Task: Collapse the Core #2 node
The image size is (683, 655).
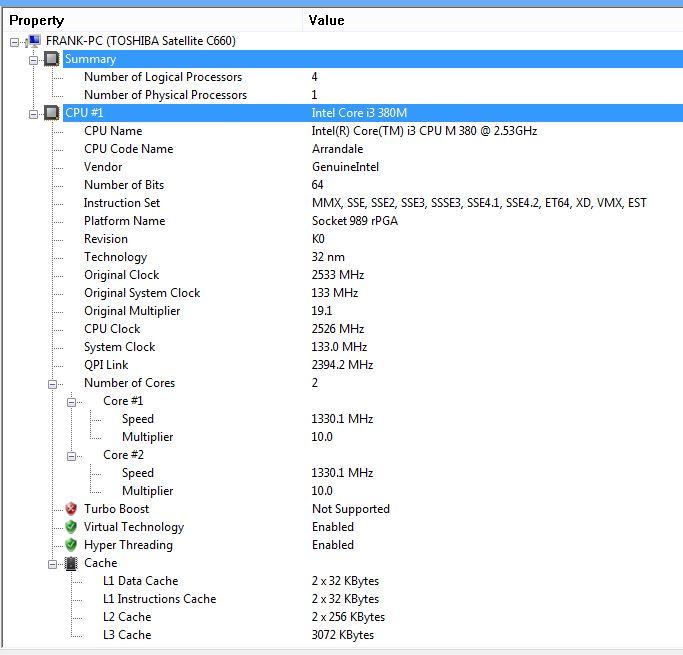Action: click(71, 456)
